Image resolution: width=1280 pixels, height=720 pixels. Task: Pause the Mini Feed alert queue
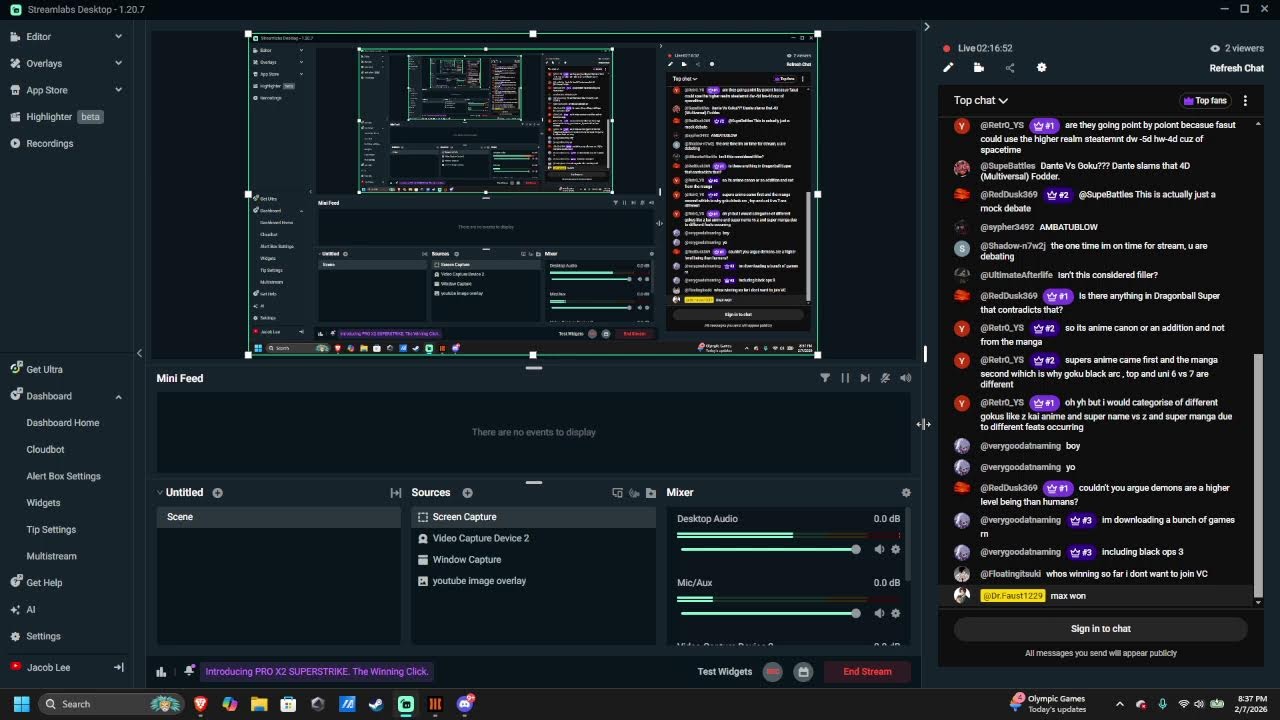(x=845, y=378)
